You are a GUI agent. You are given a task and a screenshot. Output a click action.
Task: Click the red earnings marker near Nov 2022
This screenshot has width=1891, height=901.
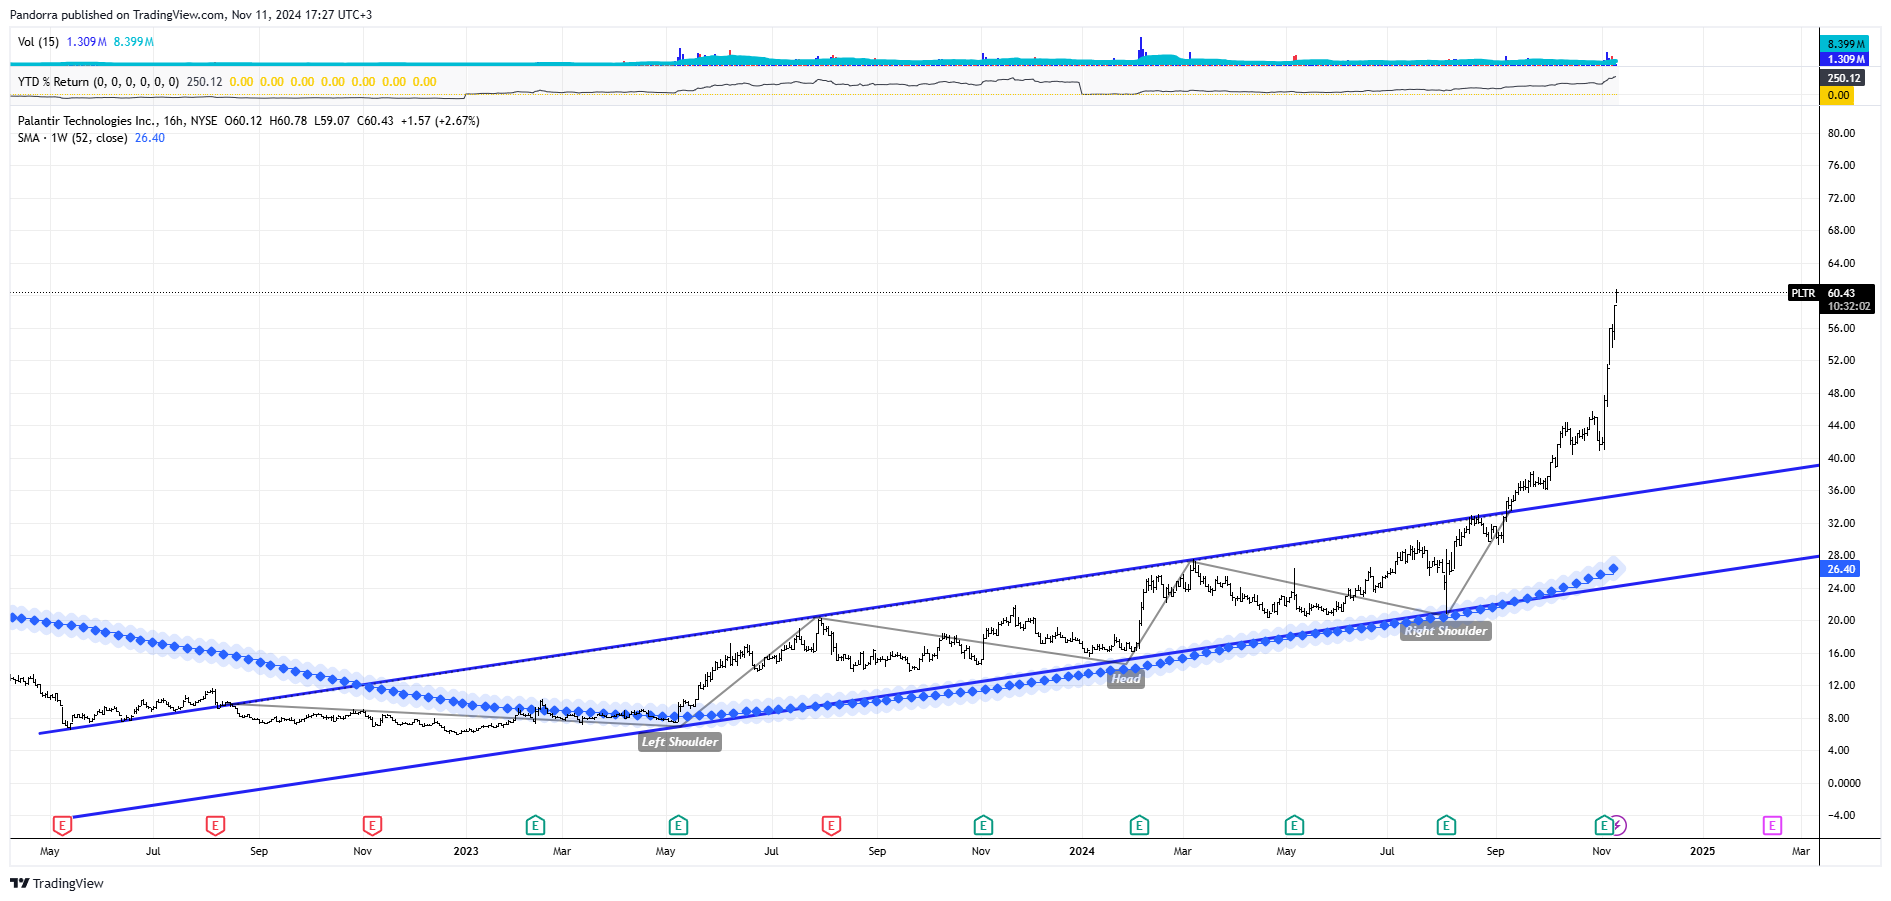[x=372, y=825]
